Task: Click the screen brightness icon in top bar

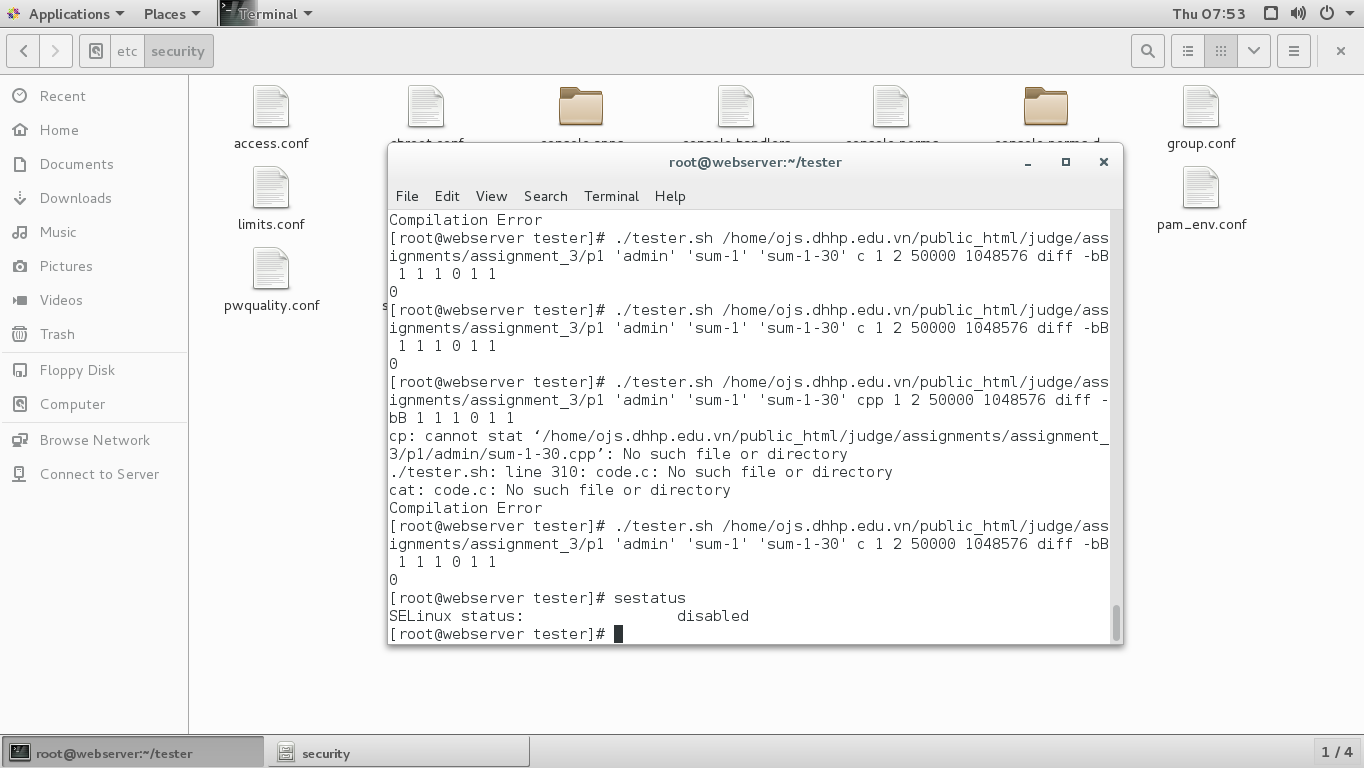Action: tap(1271, 13)
